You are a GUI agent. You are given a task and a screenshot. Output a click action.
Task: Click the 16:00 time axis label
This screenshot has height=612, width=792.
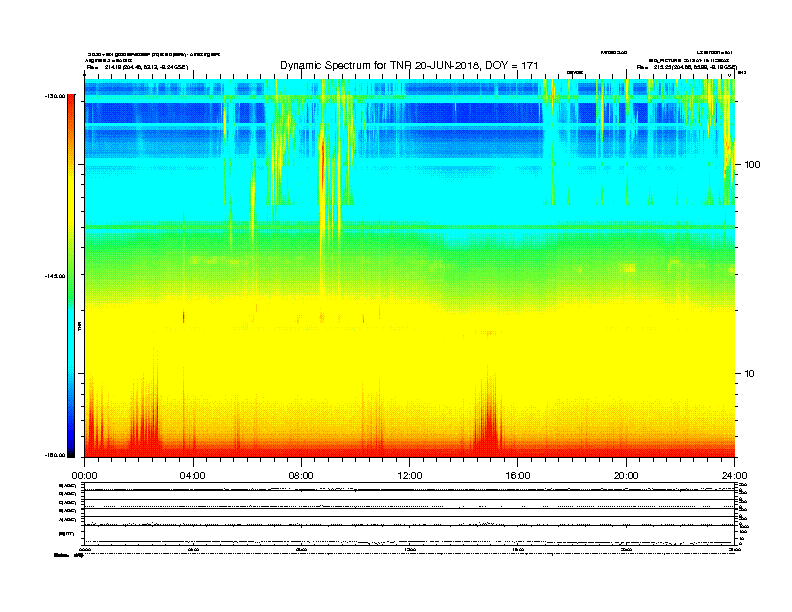pos(518,476)
